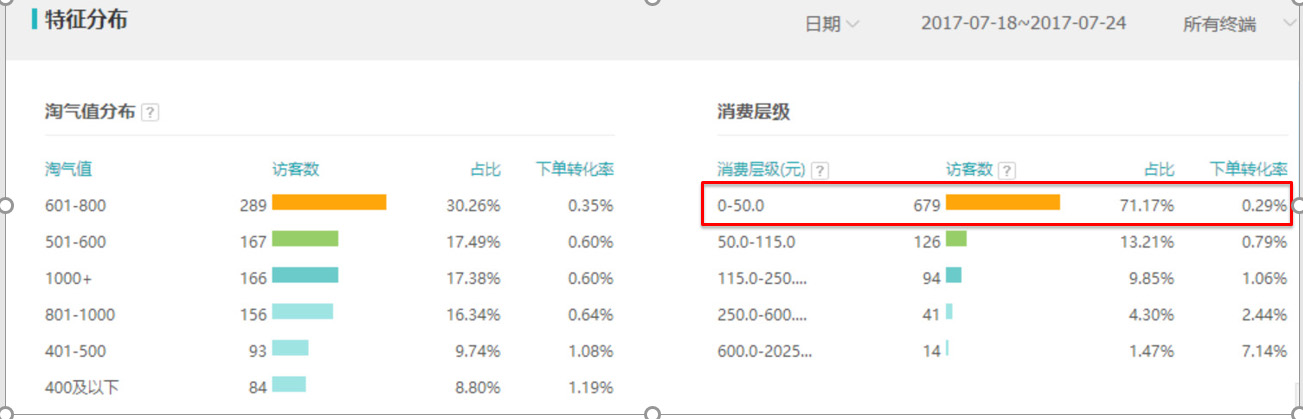Click percentage value 30.26%
Viewport: 1303px width, 419px height.
click(473, 206)
